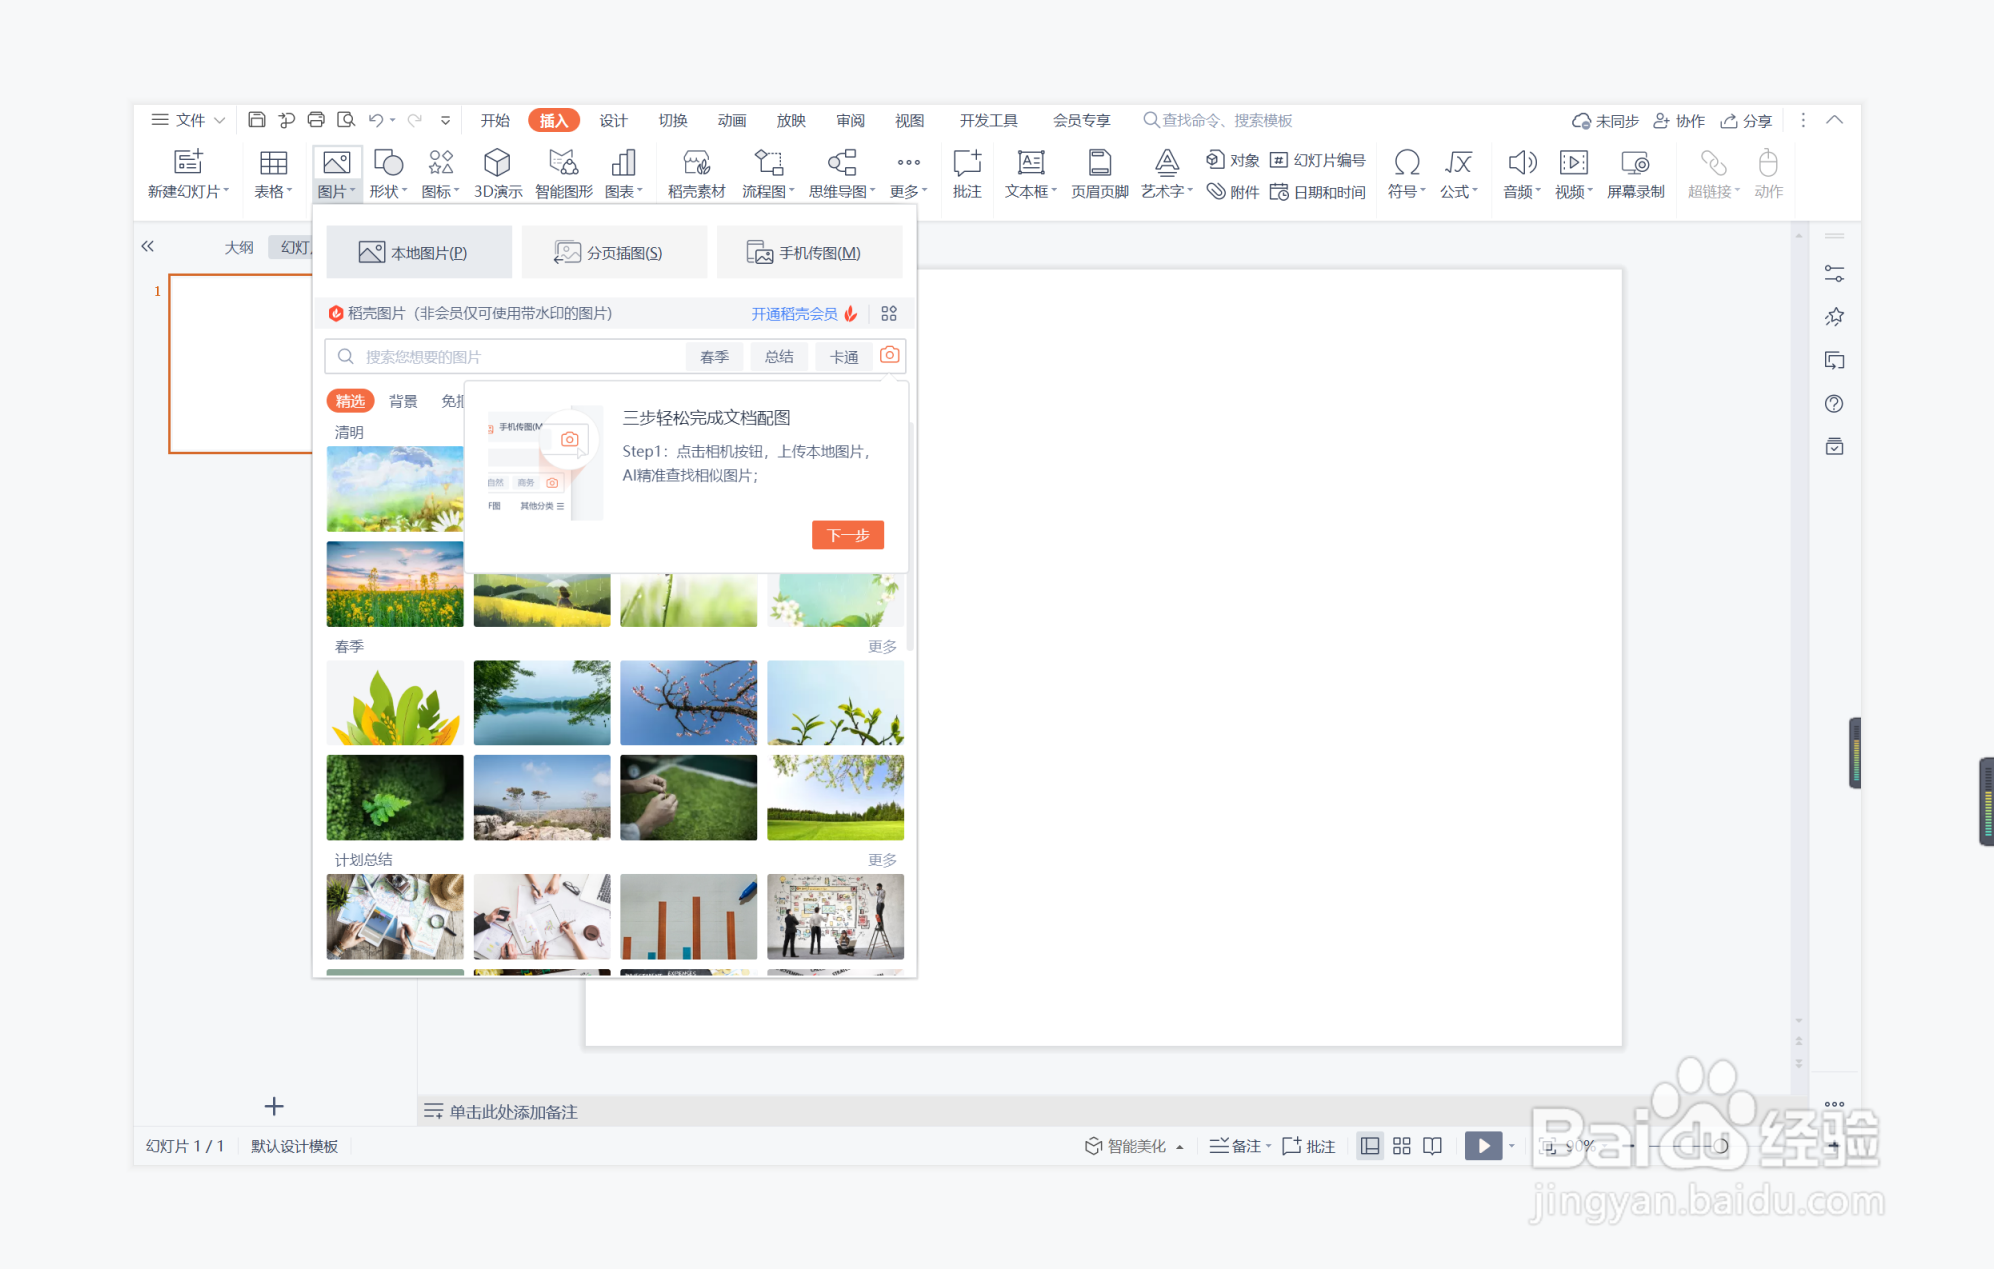
Task: Open the 3D演示 tool
Action: pyautogui.click(x=498, y=174)
